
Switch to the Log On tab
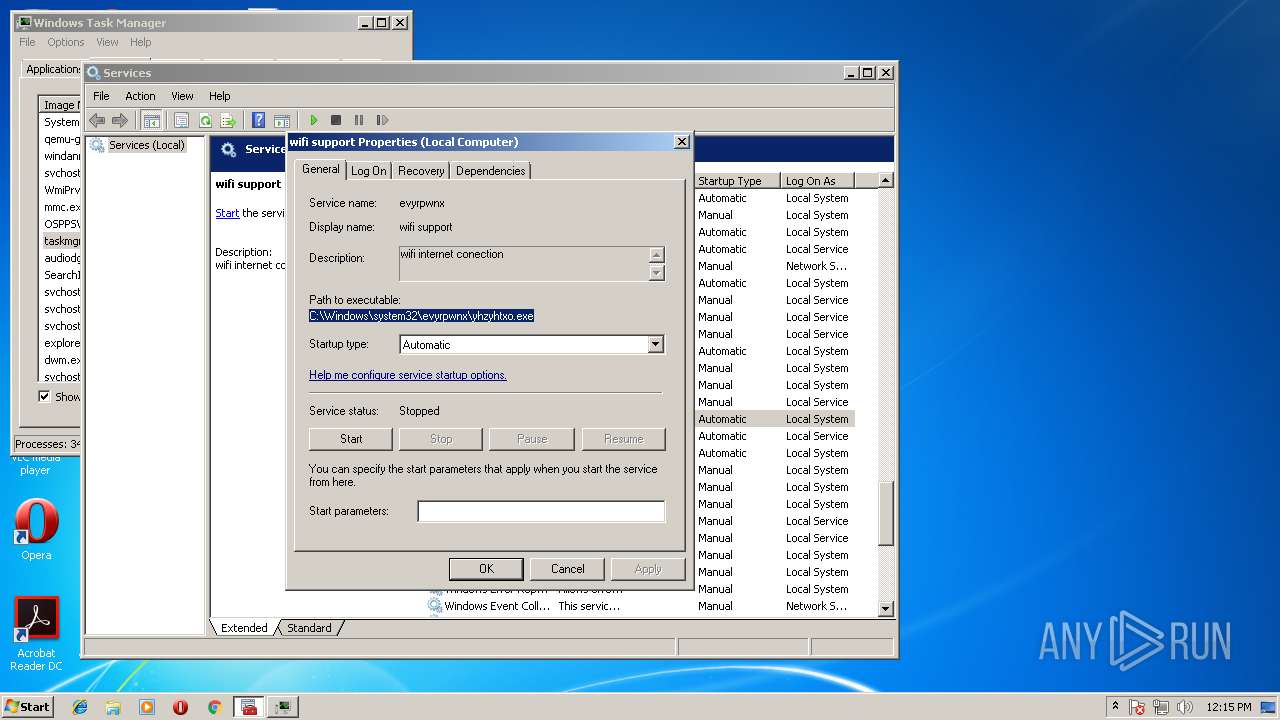click(x=368, y=171)
